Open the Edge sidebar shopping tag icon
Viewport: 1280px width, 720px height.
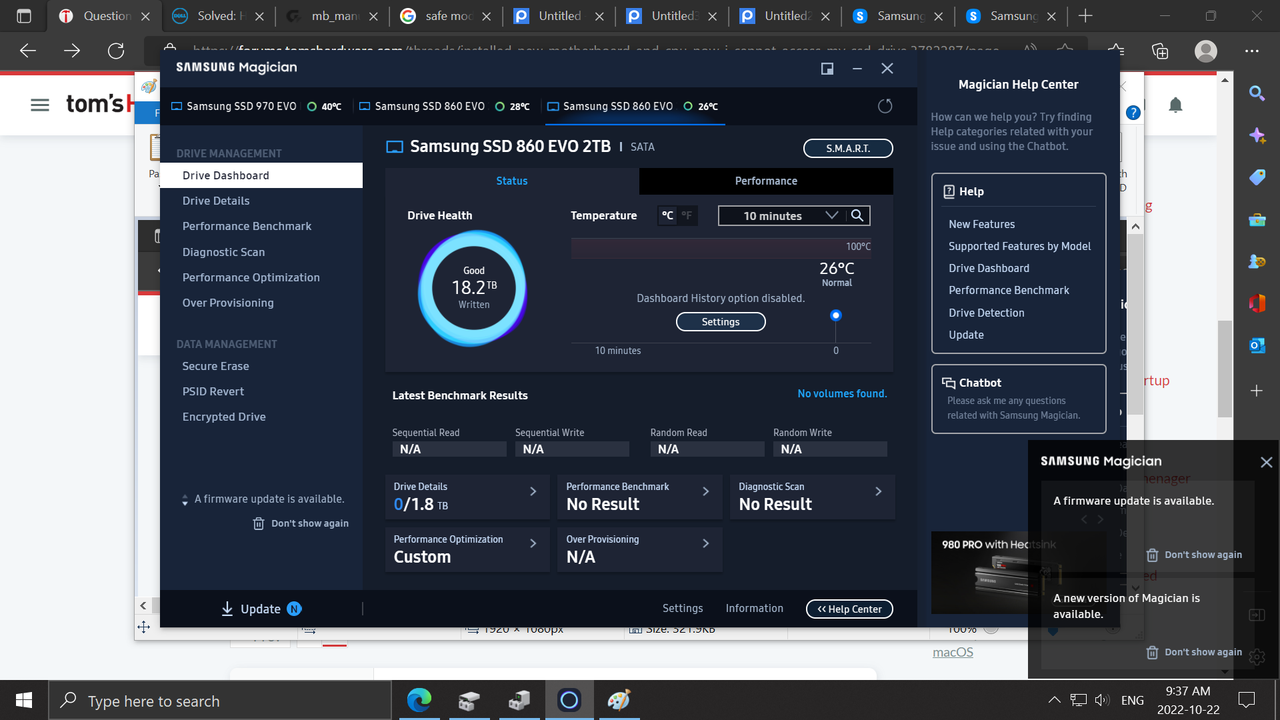click(x=1257, y=177)
